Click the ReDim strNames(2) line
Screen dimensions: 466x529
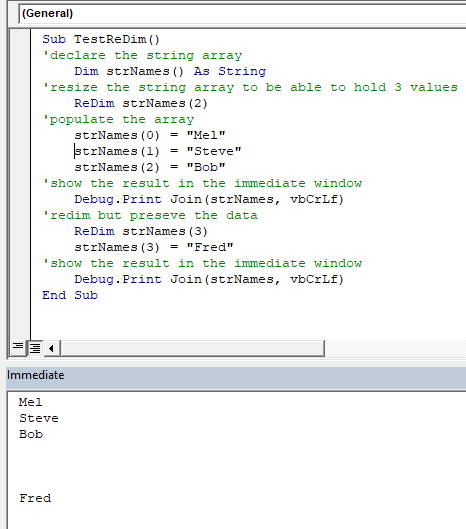(x=141, y=103)
